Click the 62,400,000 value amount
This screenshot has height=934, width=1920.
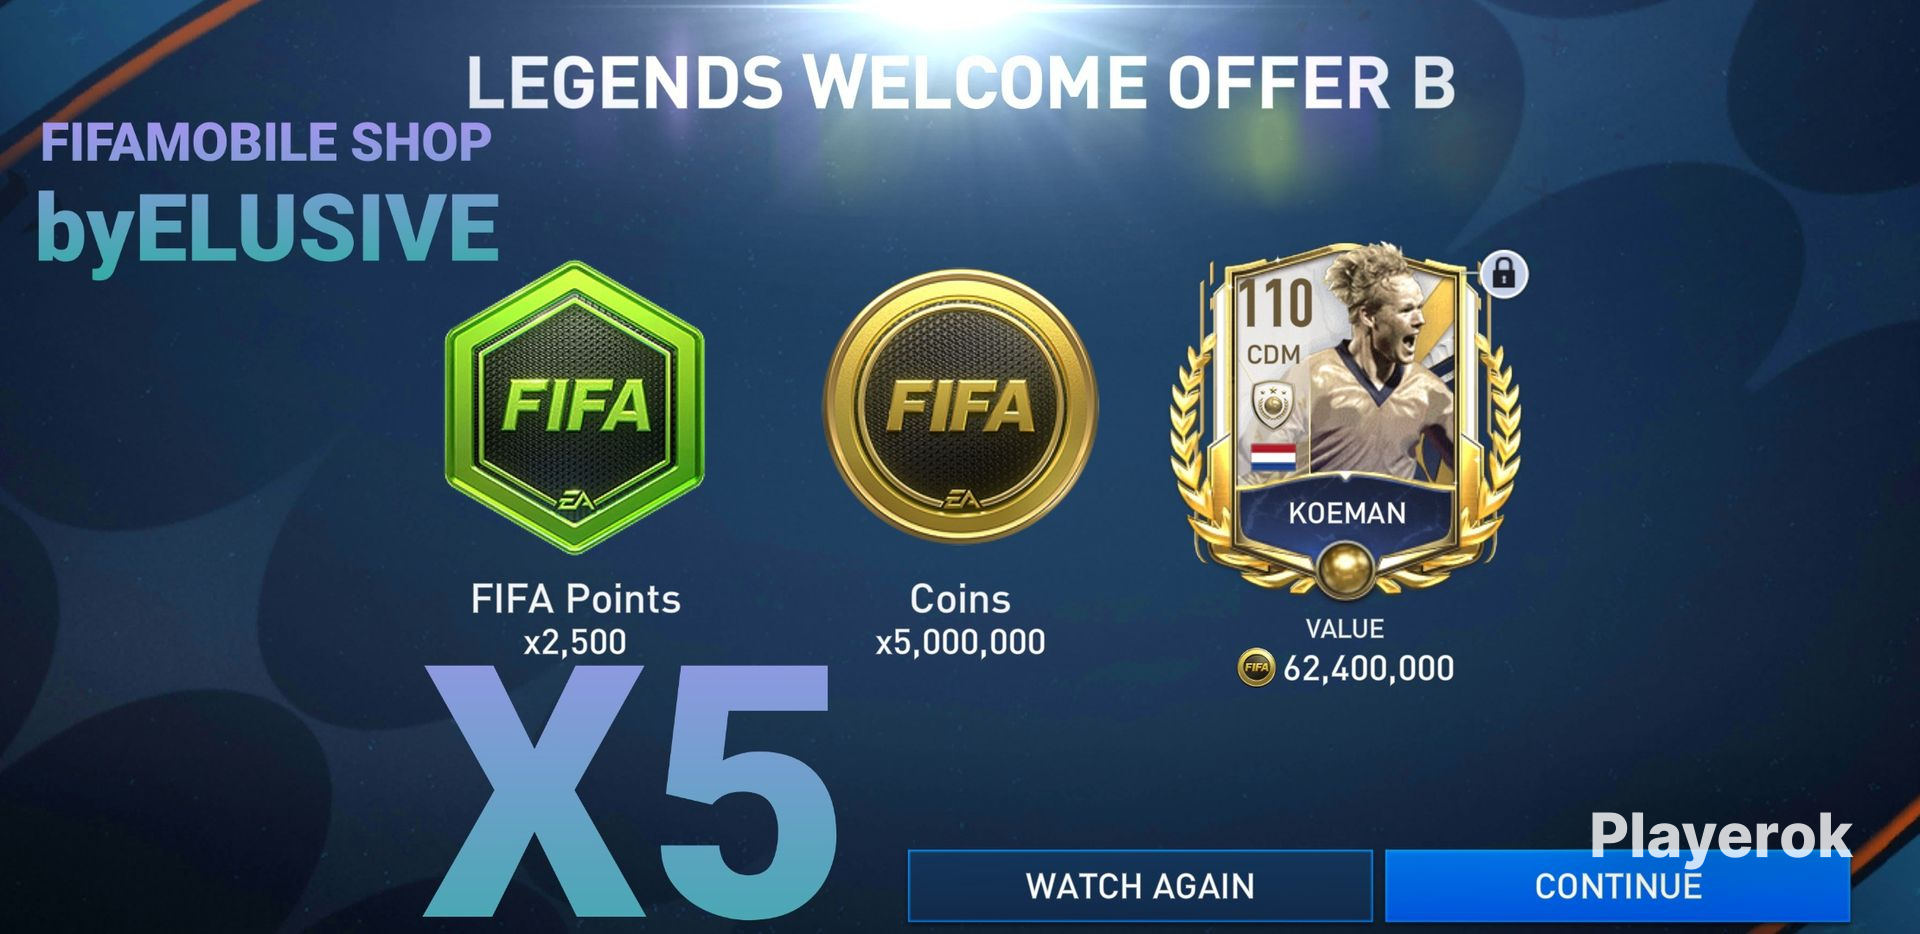1368,668
